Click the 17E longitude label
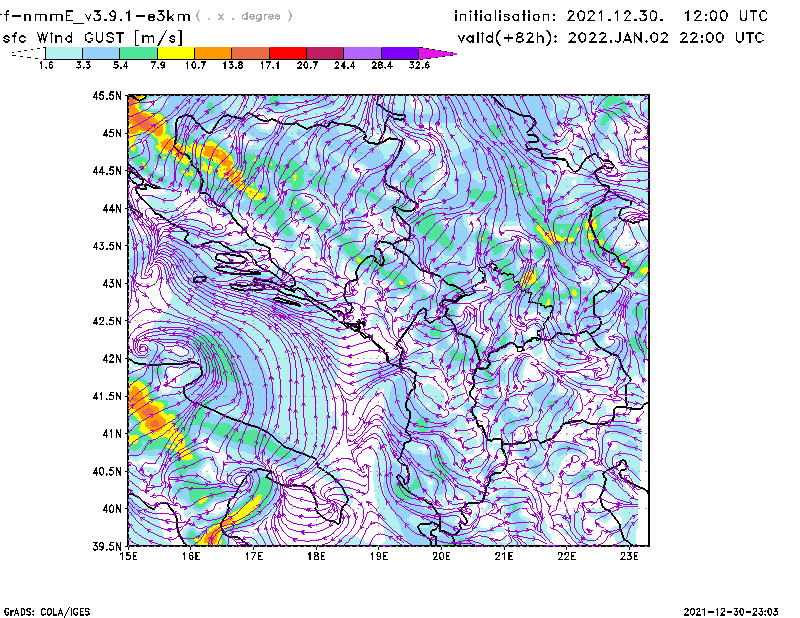800x618 pixels. coord(254,556)
